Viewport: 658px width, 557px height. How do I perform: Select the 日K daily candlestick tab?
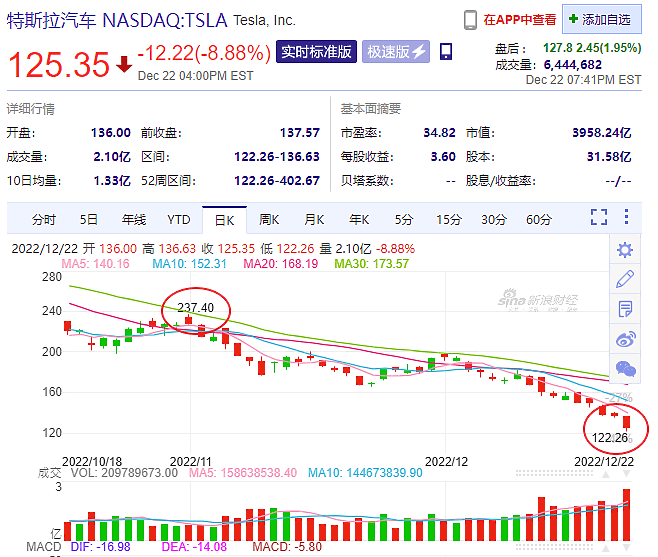click(225, 220)
